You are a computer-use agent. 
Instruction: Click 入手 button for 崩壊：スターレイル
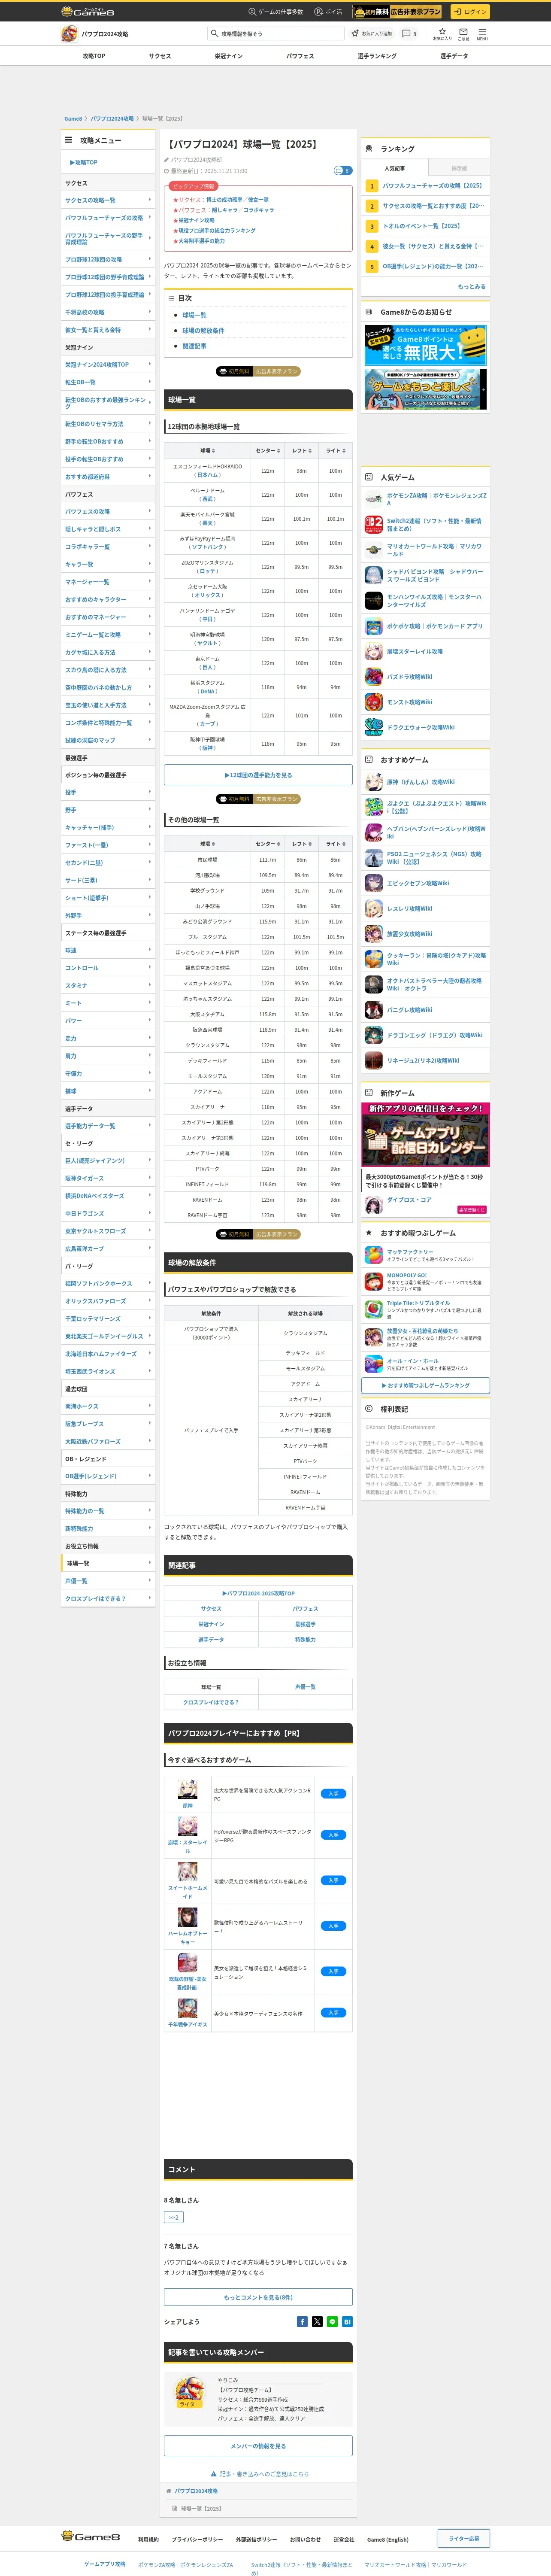(x=333, y=1835)
